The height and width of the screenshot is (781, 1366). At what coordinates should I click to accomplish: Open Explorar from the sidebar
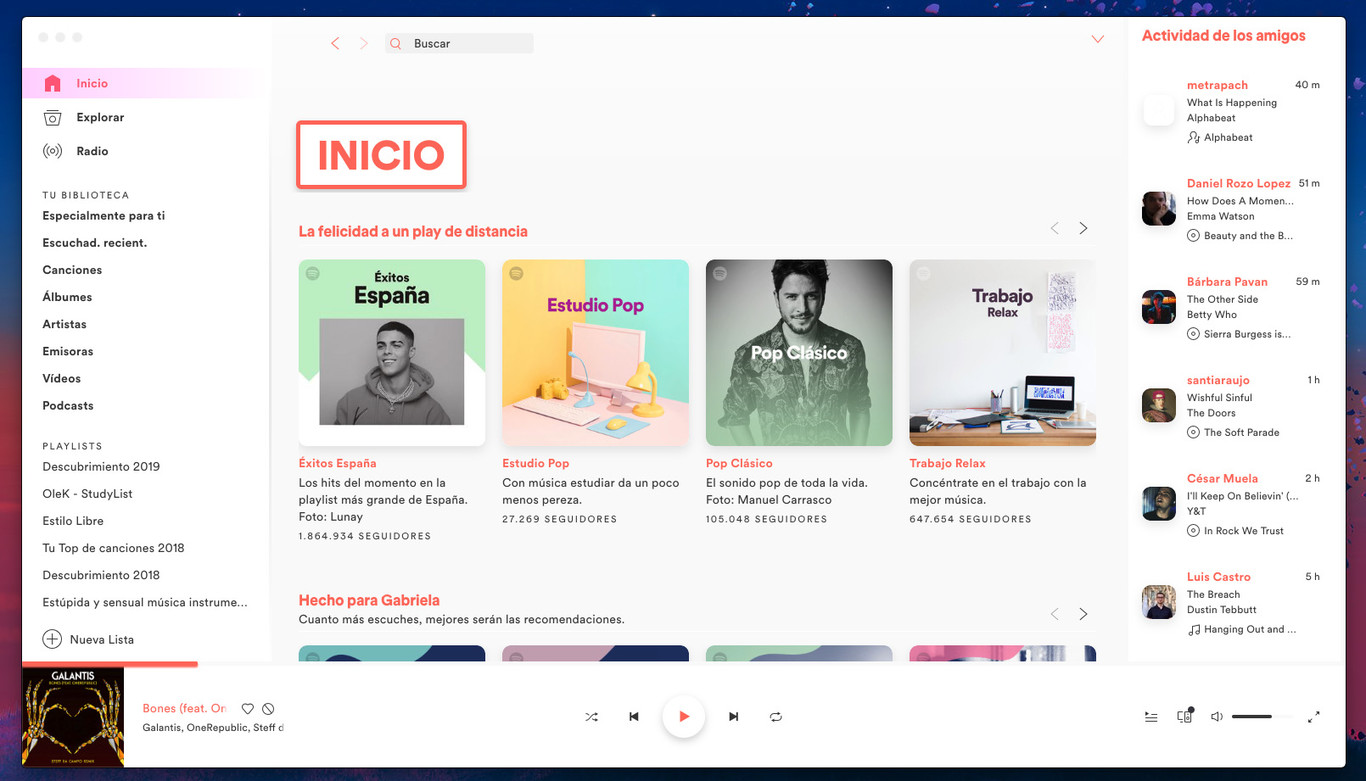[x=100, y=117]
